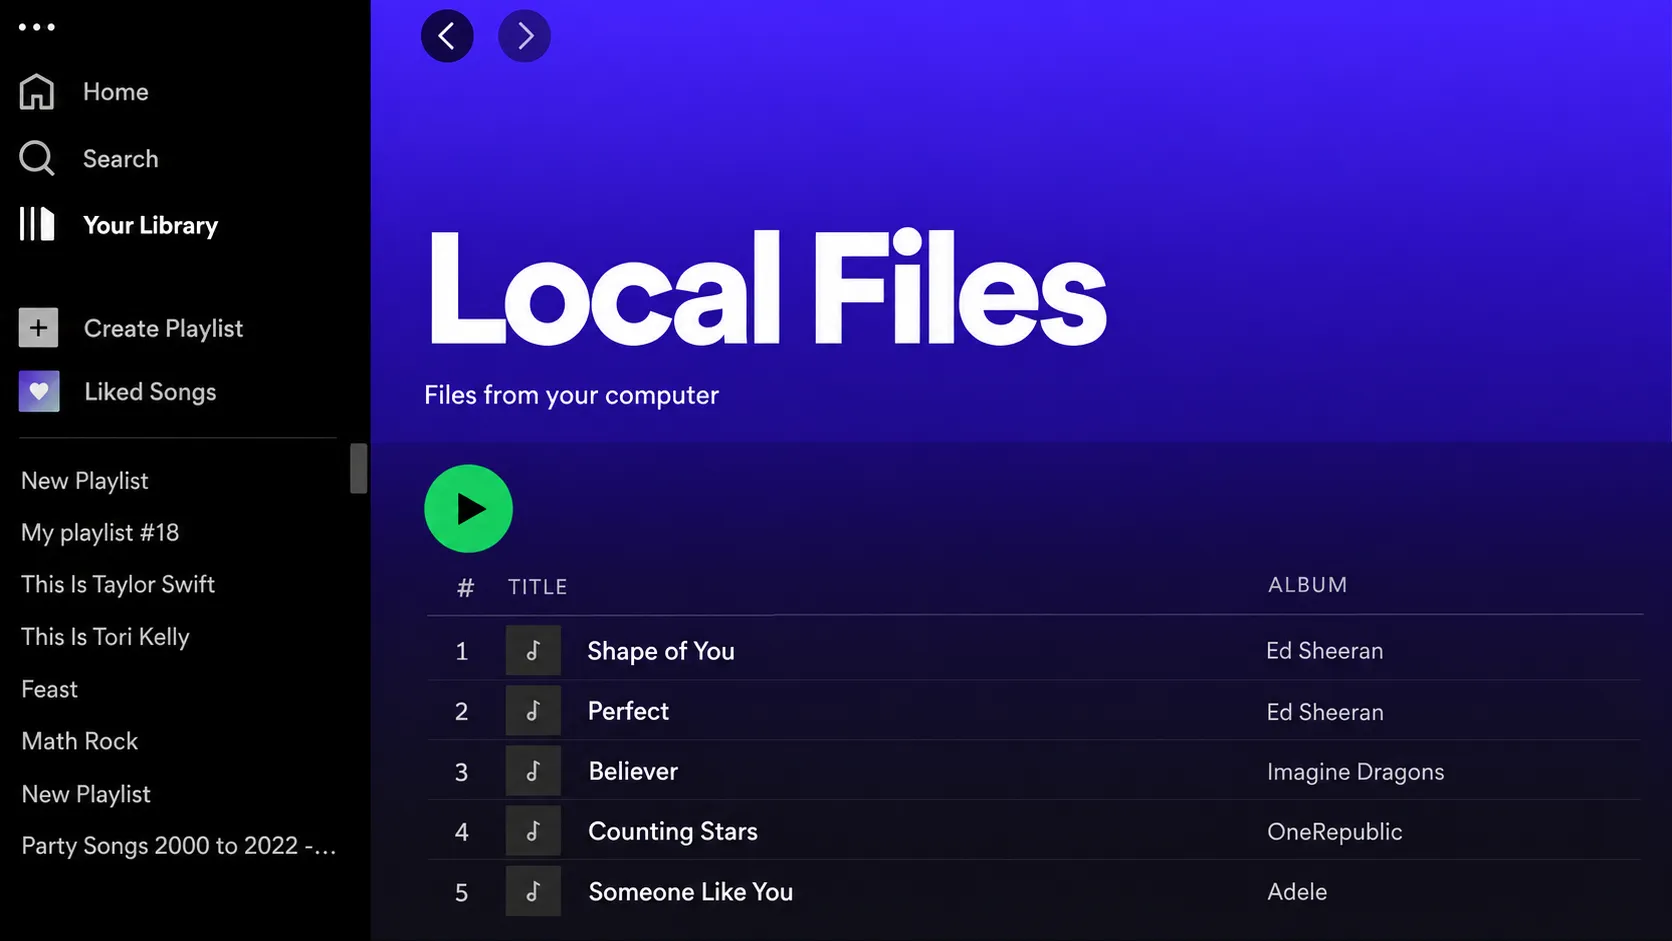Click track number 5
The width and height of the screenshot is (1672, 941).
[x=462, y=892]
